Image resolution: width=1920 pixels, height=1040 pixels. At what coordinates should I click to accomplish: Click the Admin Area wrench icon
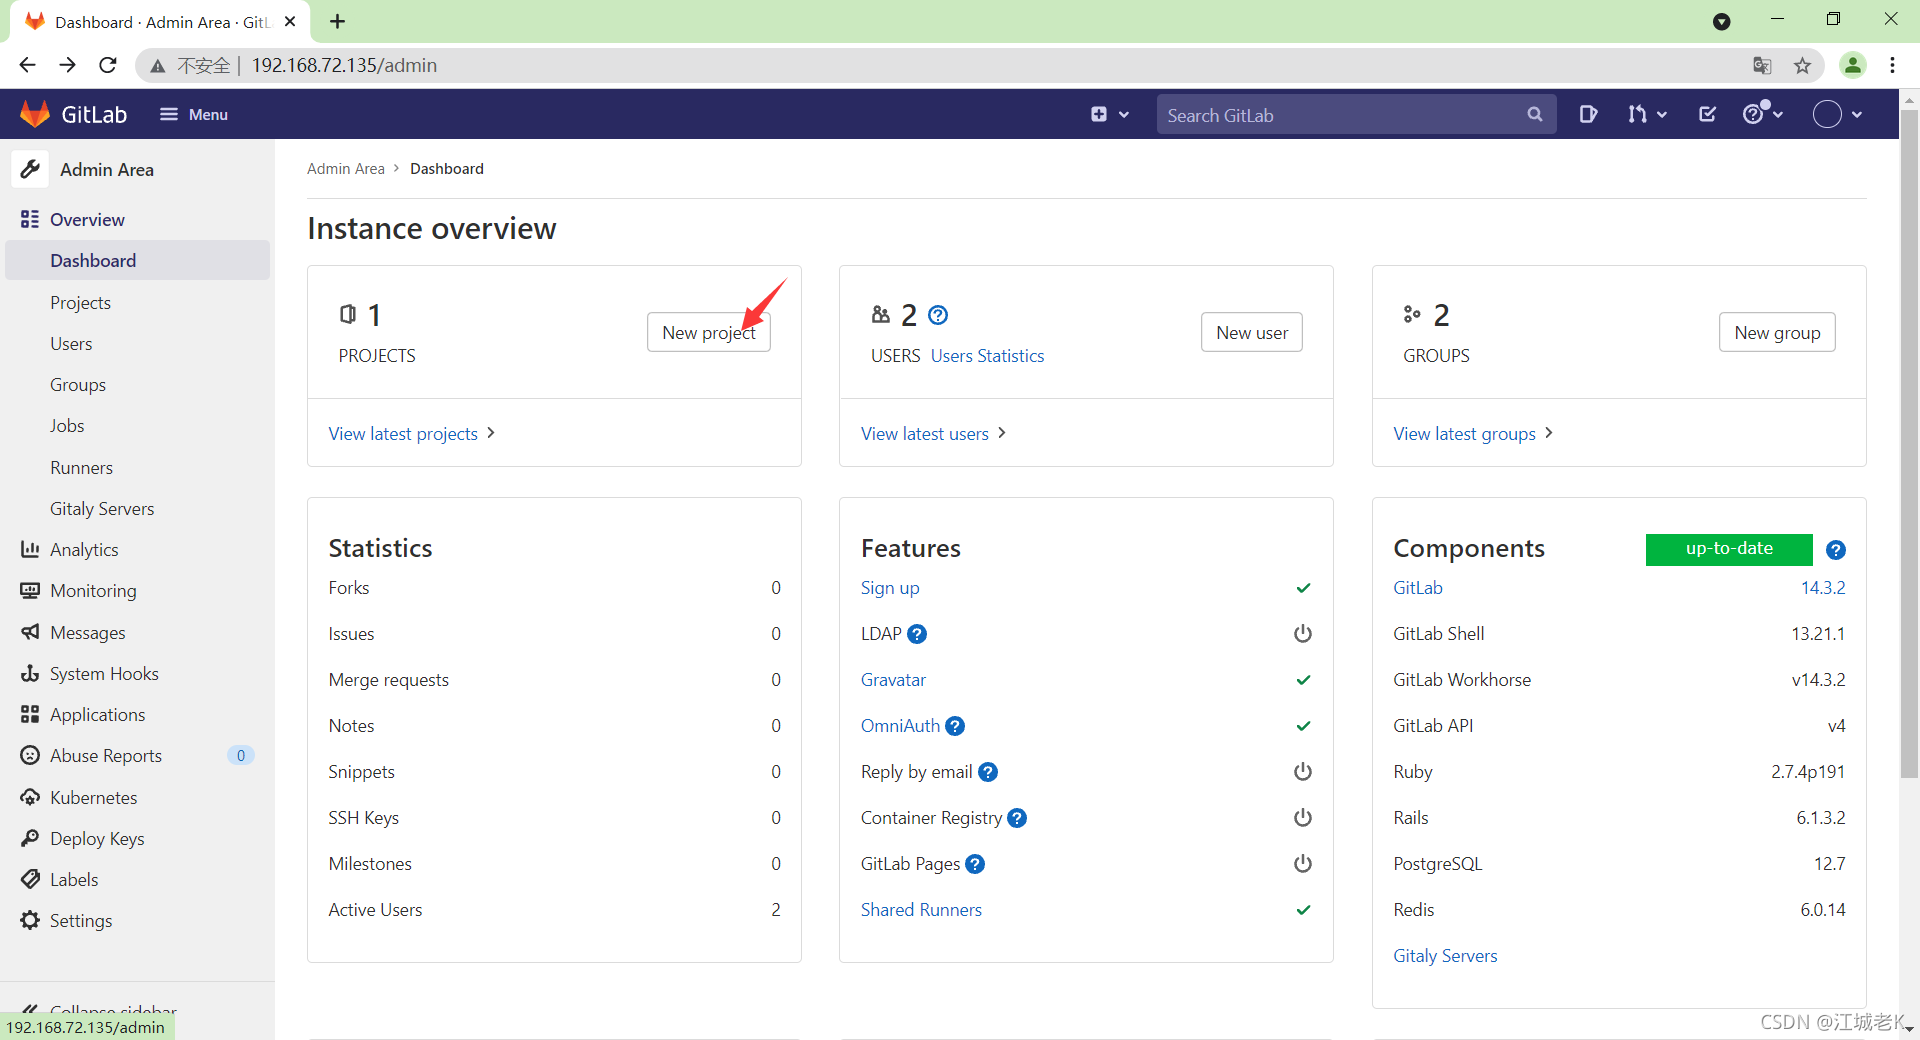[30, 169]
